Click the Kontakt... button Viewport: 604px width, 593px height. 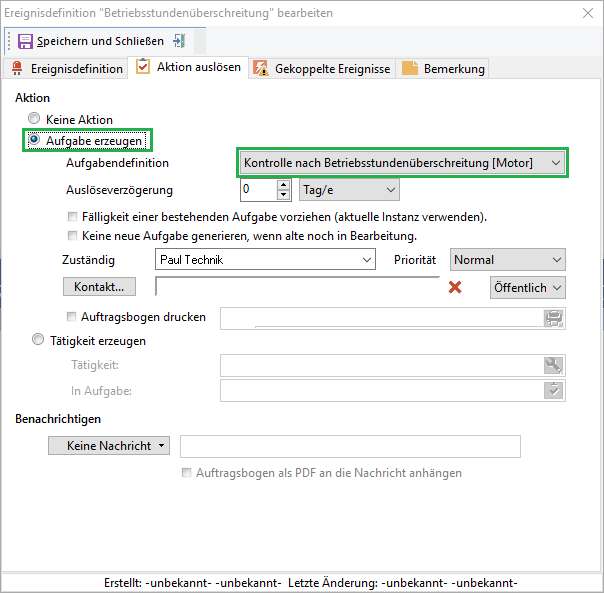coord(99,287)
